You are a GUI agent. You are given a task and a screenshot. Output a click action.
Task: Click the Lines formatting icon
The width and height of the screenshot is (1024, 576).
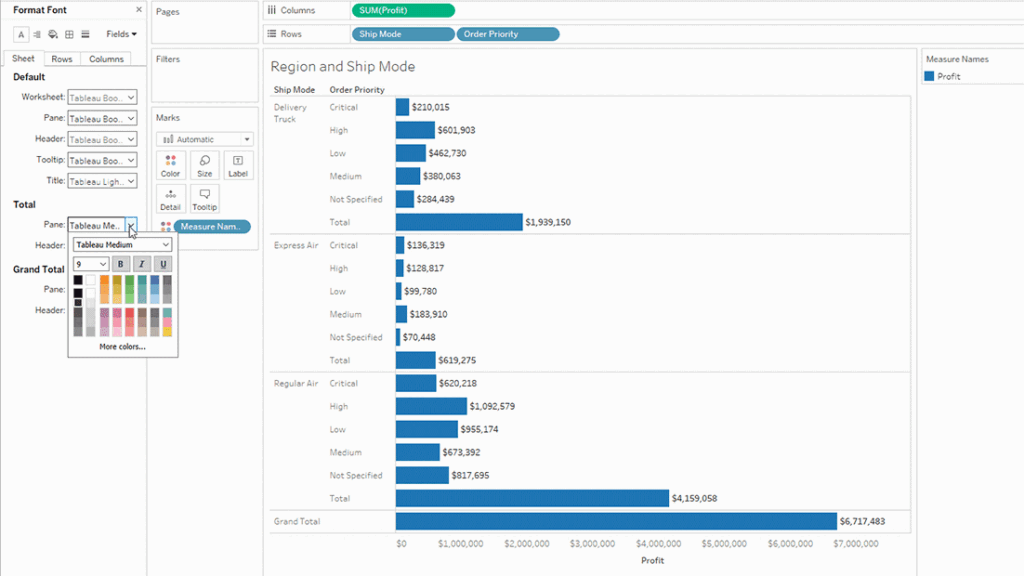click(x=84, y=34)
